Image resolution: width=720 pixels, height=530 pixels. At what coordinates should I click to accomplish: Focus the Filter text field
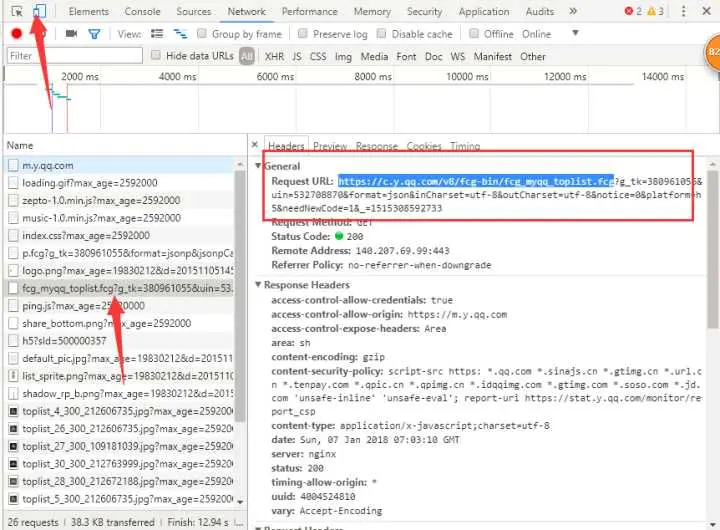[75, 56]
